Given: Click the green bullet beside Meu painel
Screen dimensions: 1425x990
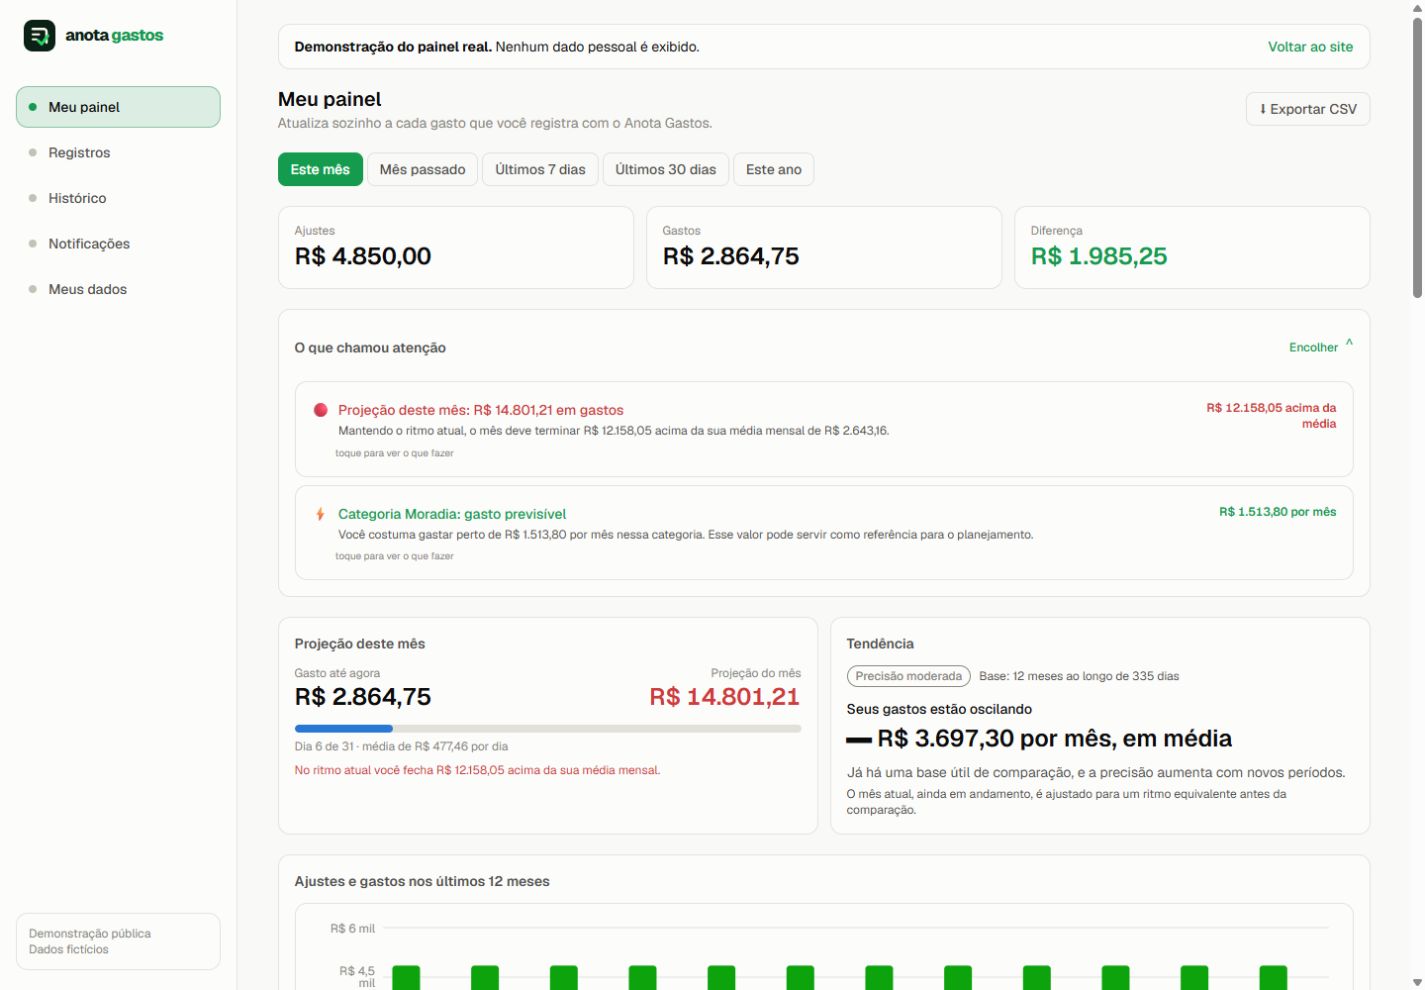Looking at the screenshot, I should pyautogui.click(x=33, y=107).
